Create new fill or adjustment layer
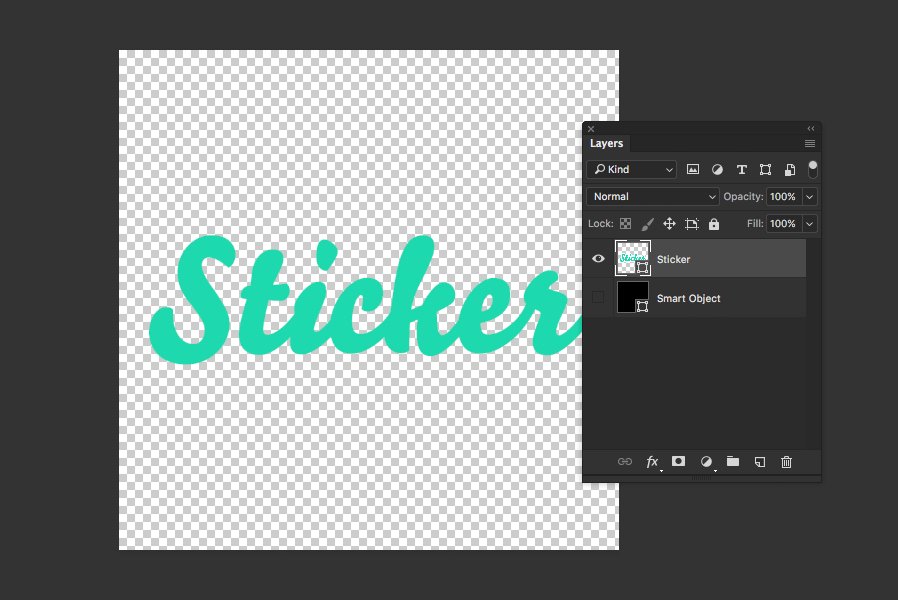 [706, 461]
